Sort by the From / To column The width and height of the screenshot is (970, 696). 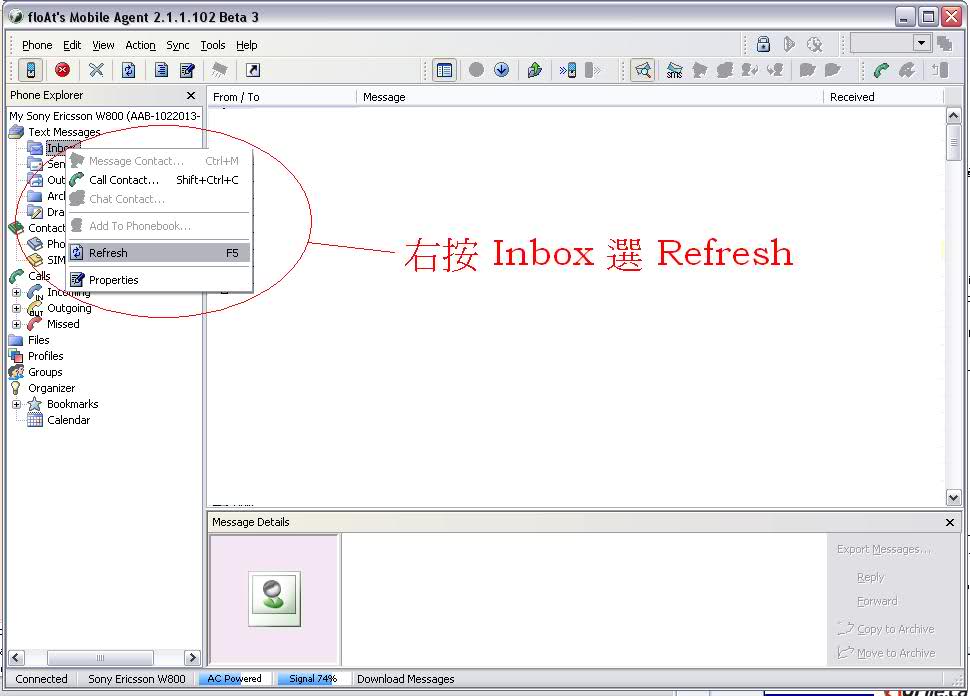click(282, 97)
